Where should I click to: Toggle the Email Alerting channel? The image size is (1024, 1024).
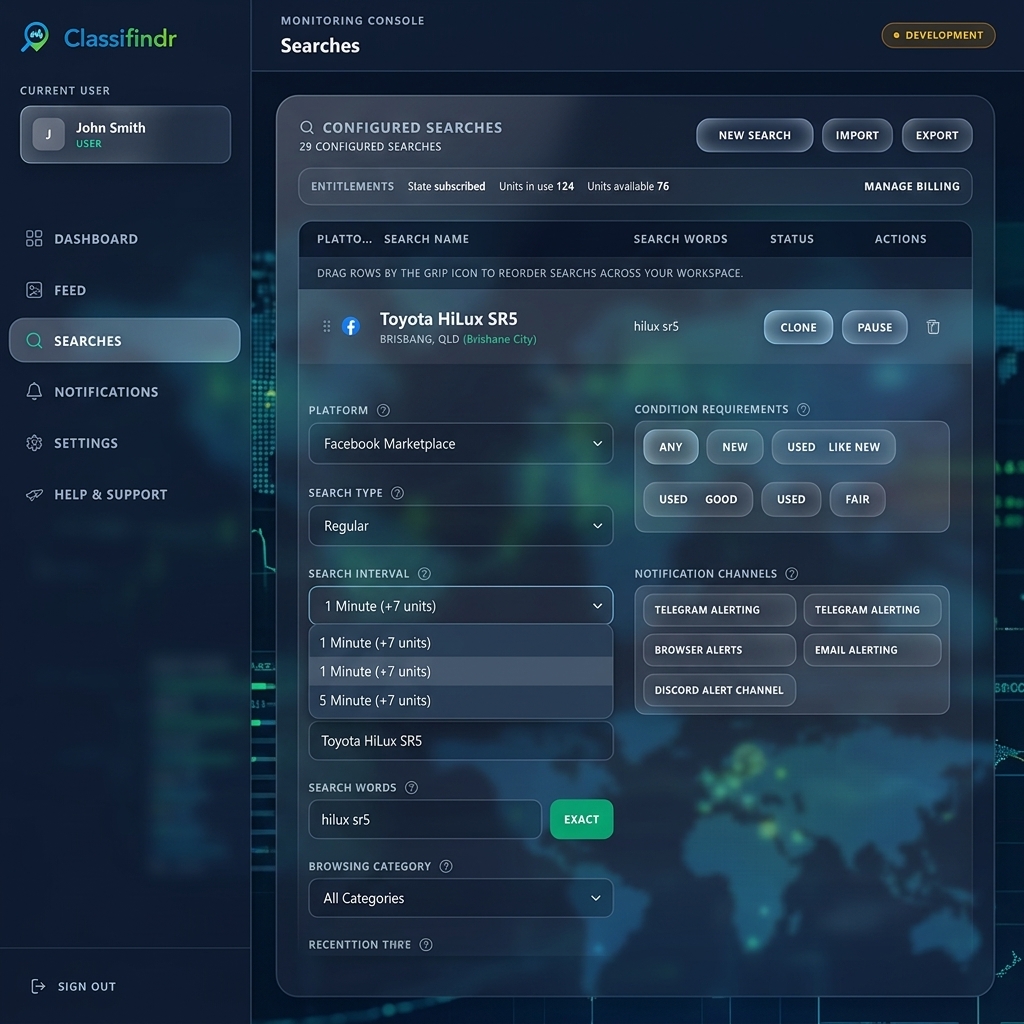872,650
